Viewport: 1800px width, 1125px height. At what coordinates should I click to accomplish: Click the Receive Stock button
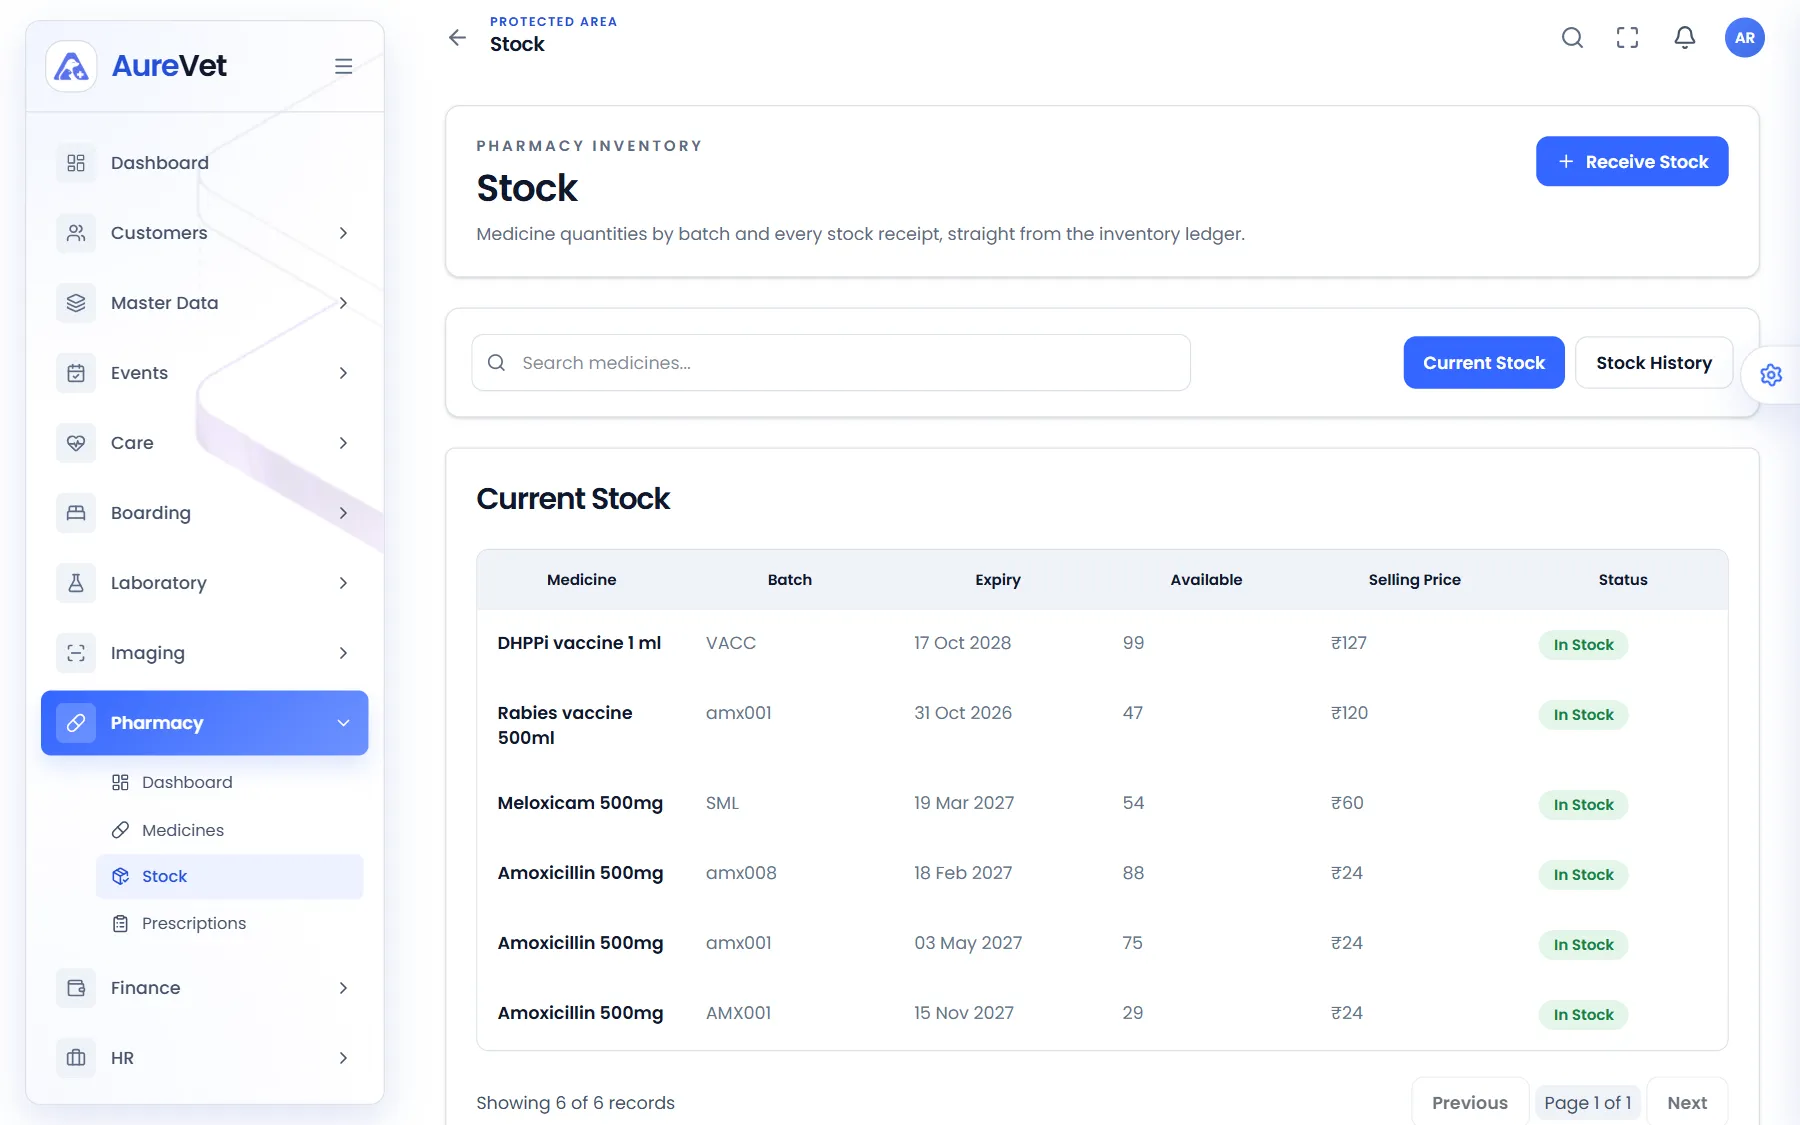[x=1632, y=161]
